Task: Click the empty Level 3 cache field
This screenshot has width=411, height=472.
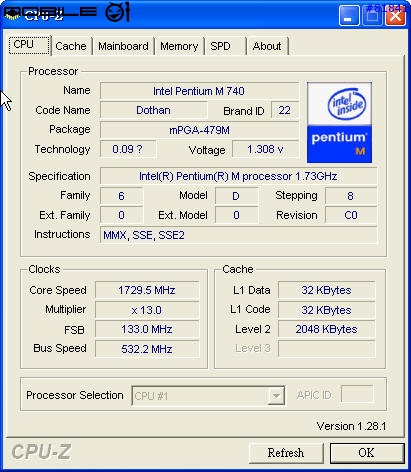Action: pos(326,349)
